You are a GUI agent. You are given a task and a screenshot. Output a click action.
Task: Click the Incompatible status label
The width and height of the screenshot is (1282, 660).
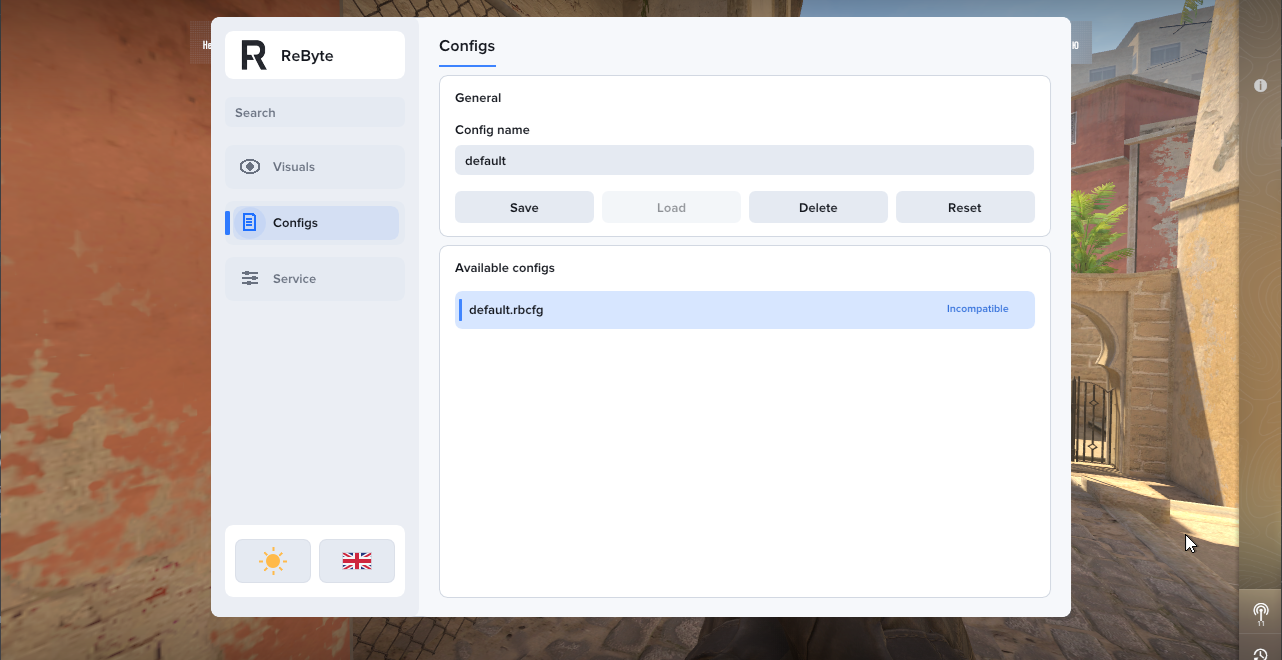coord(977,309)
